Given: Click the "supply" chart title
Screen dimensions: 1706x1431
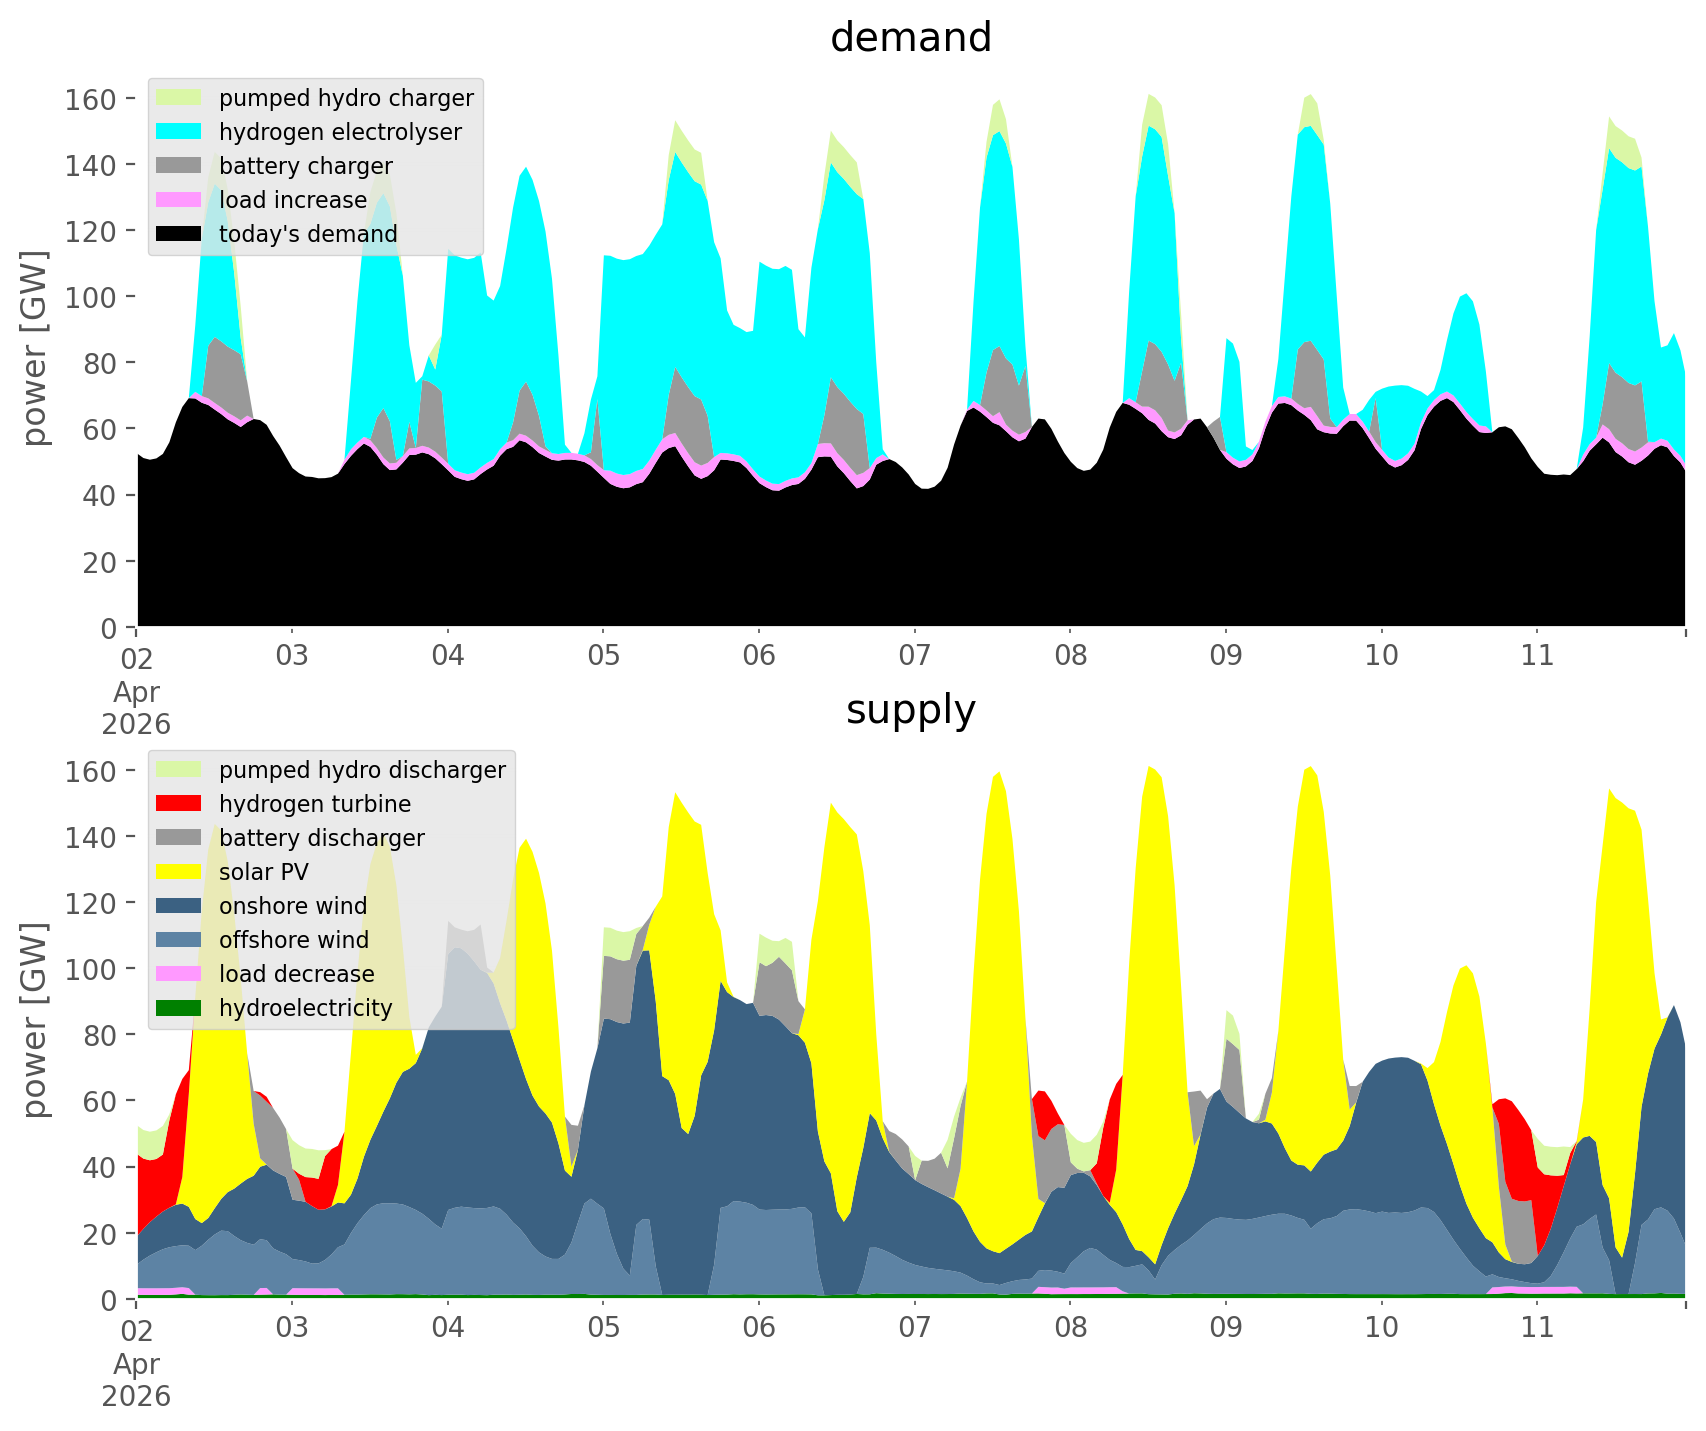Looking at the screenshot, I should [910, 710].
